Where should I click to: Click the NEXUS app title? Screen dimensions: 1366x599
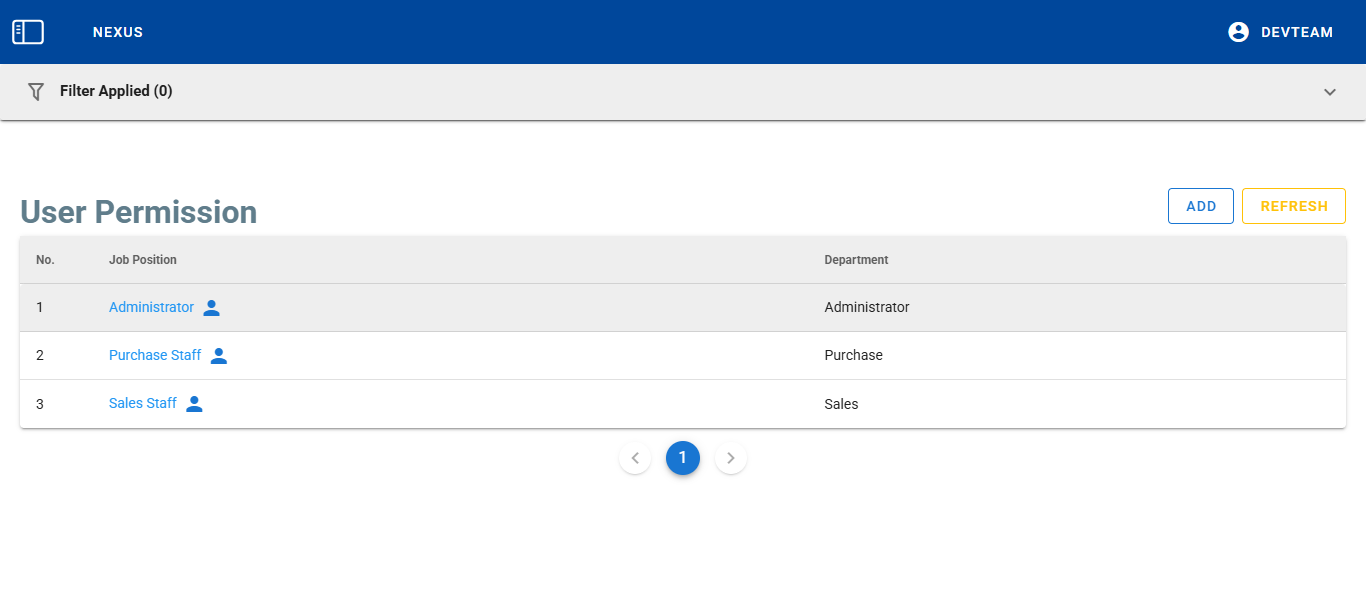point(118,32)
